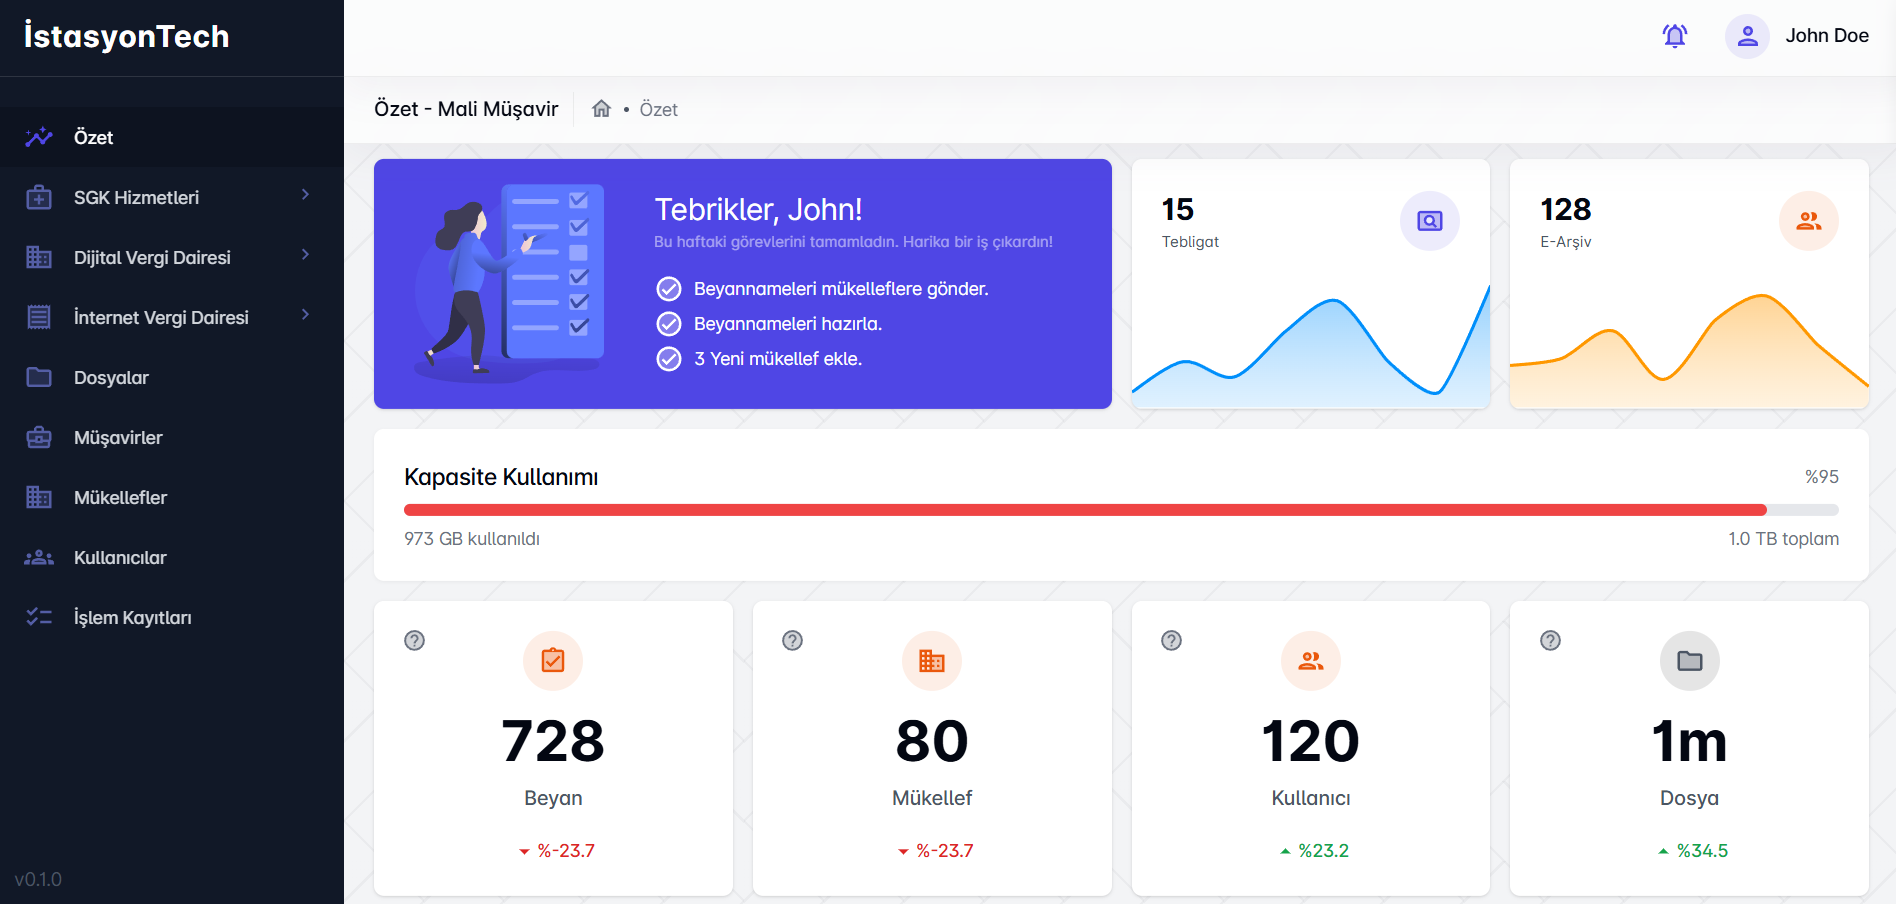
Task: Toggle the 'Beyannameleri mükelleflere gönder' checkmark
Action: pos(669,289)
